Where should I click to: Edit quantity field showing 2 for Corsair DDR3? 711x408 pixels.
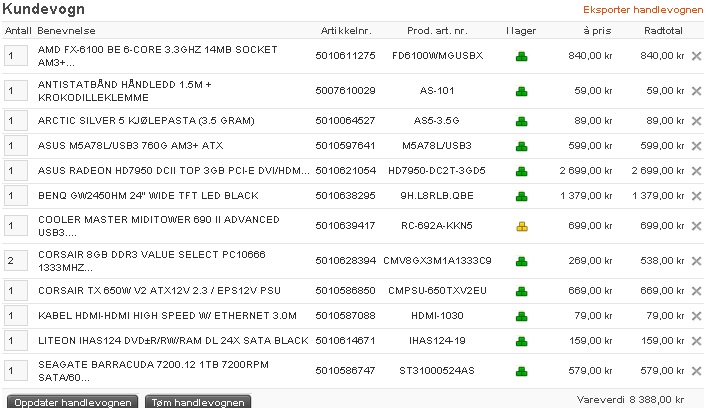16,260
